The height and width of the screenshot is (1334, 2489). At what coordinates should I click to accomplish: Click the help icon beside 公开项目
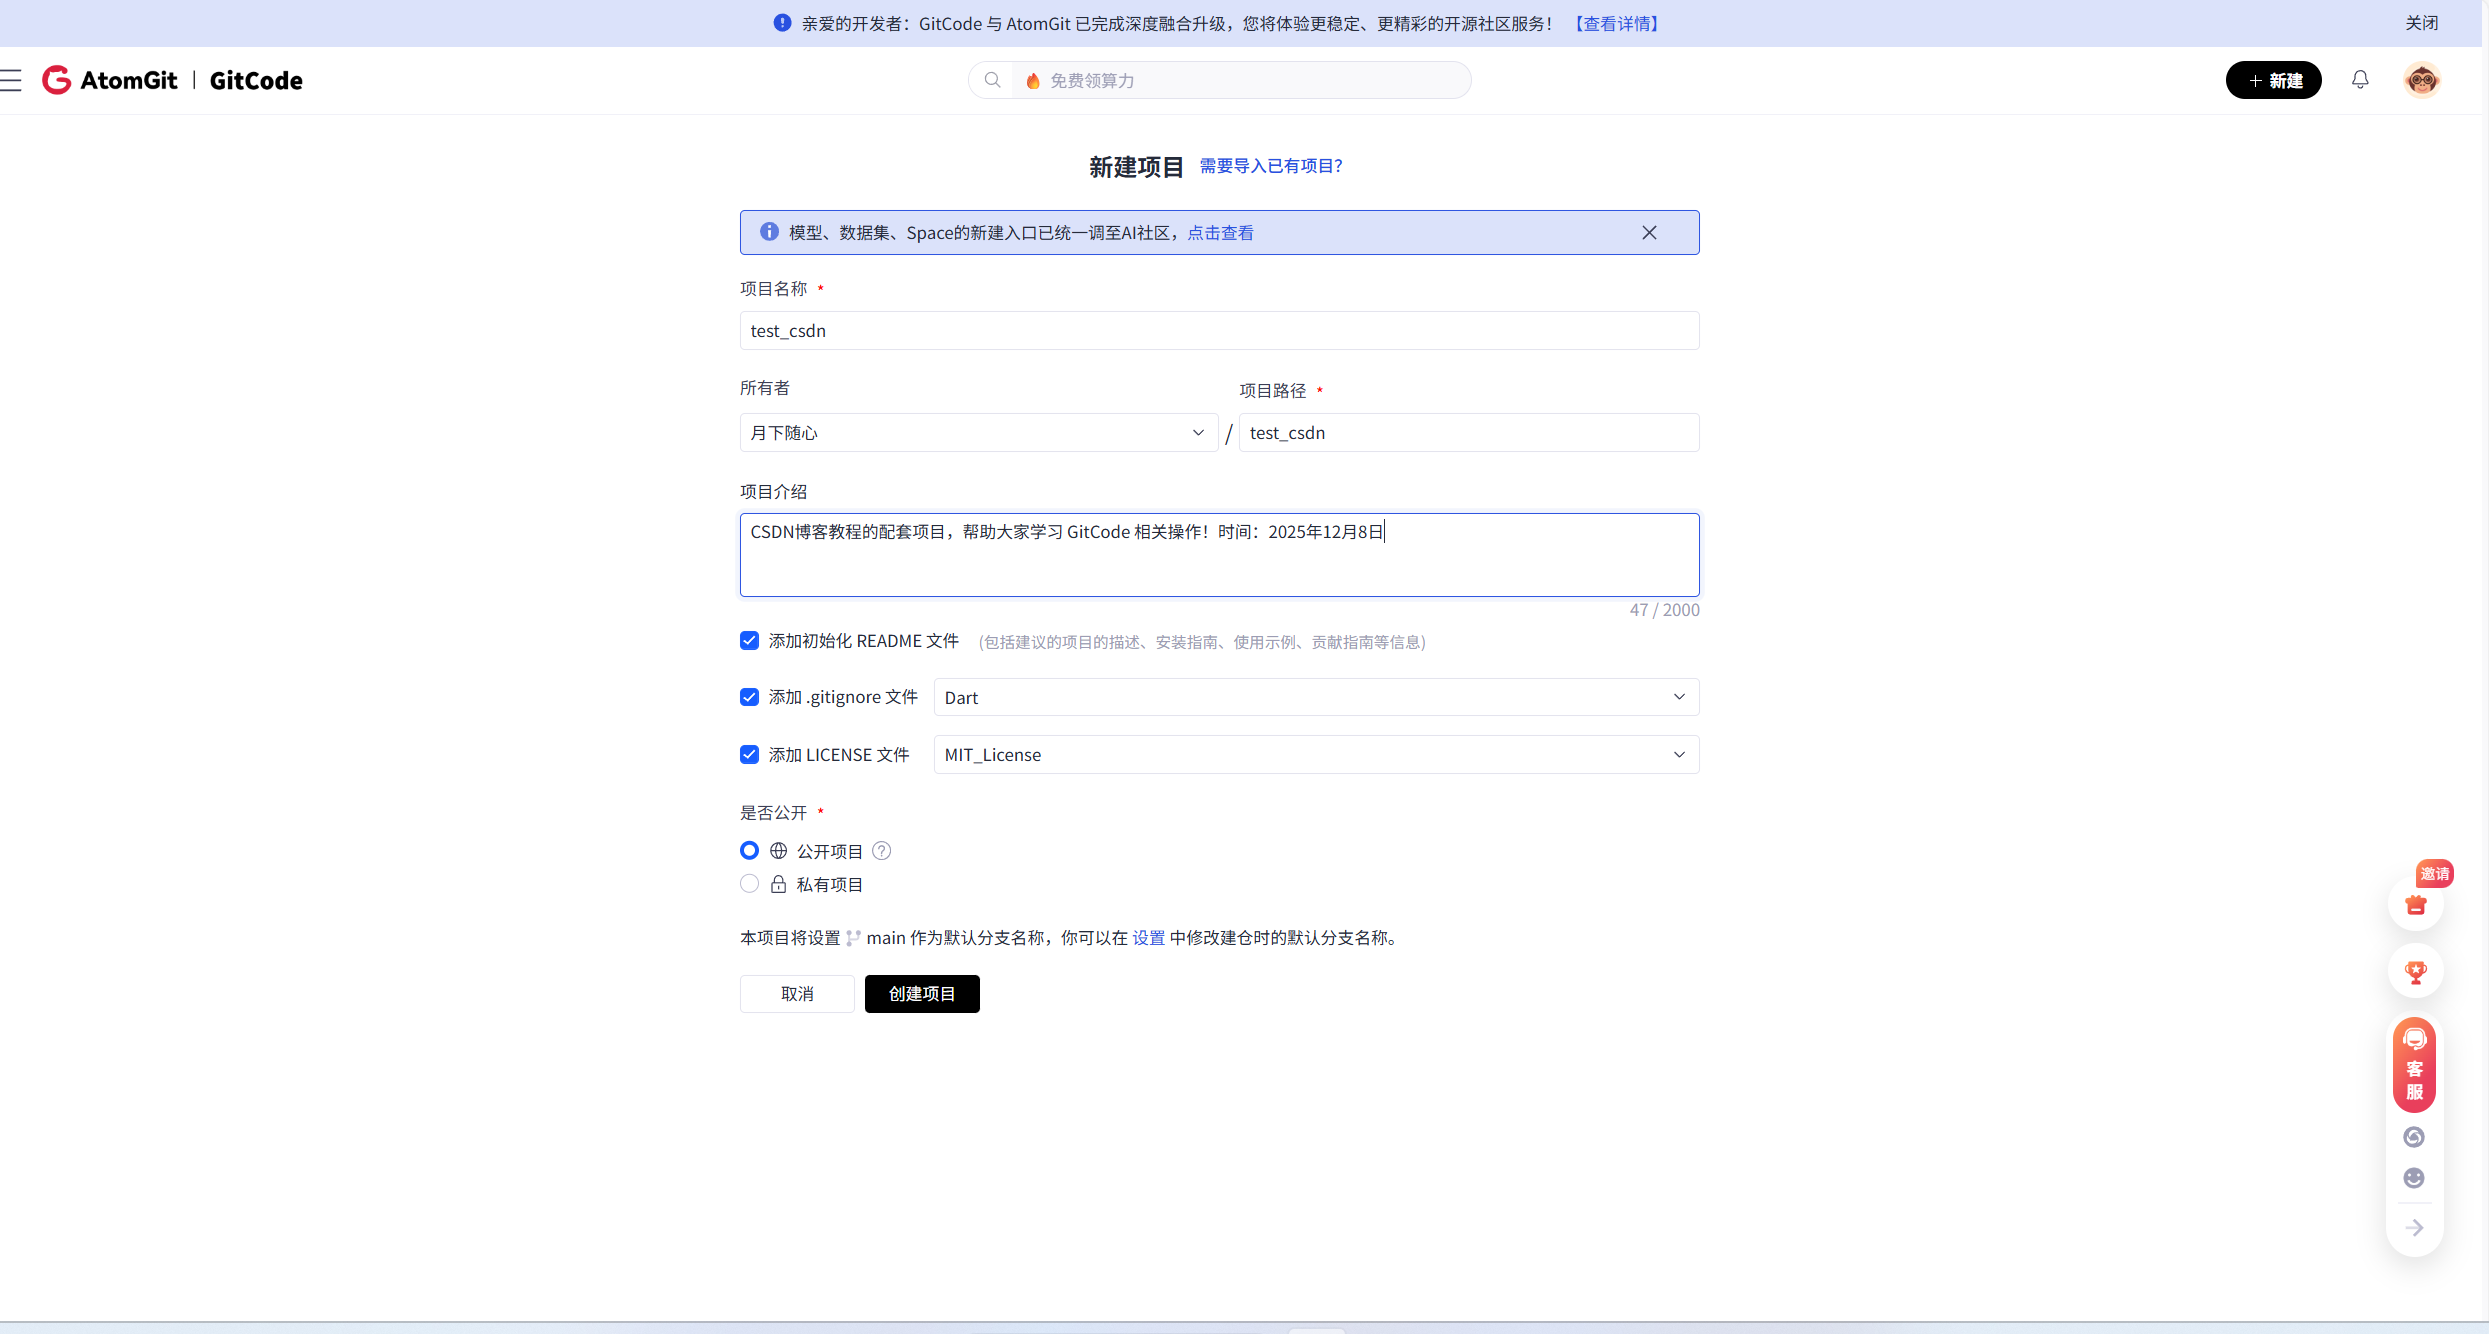(881, 851)
